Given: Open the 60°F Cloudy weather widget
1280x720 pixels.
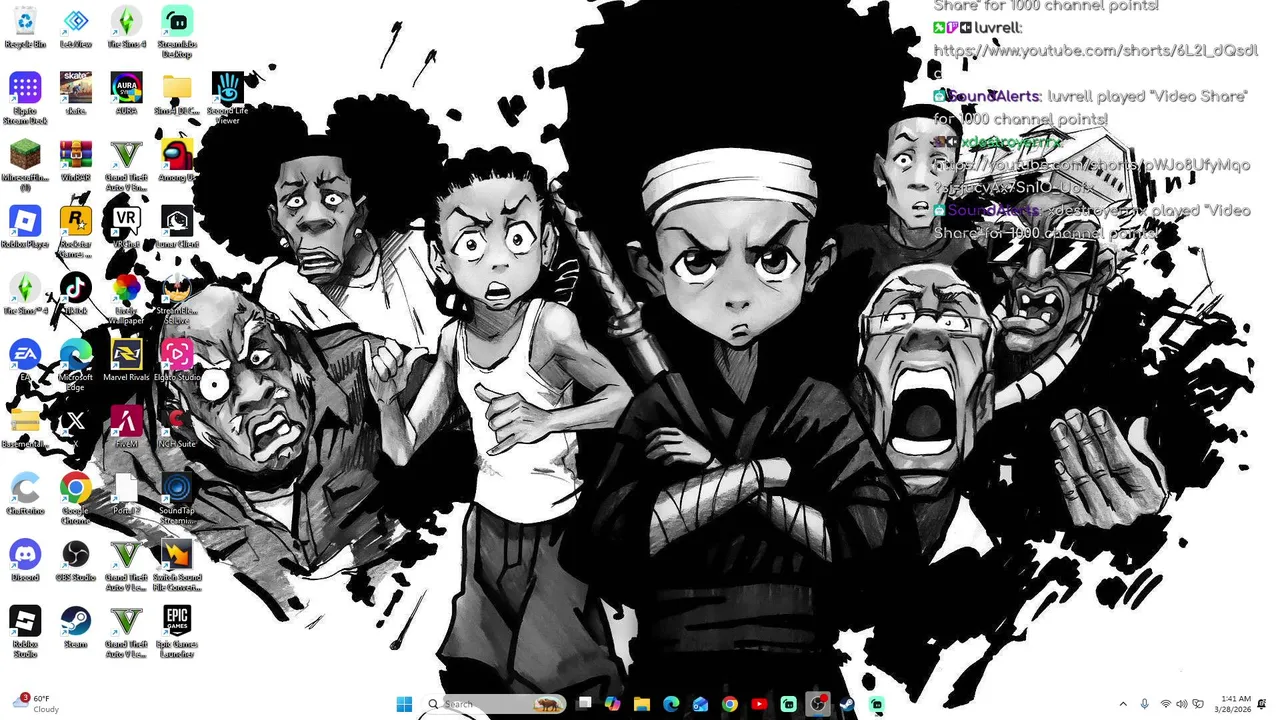Looking at the screenshot, I should pyautogui.click(x=35, y=704).
